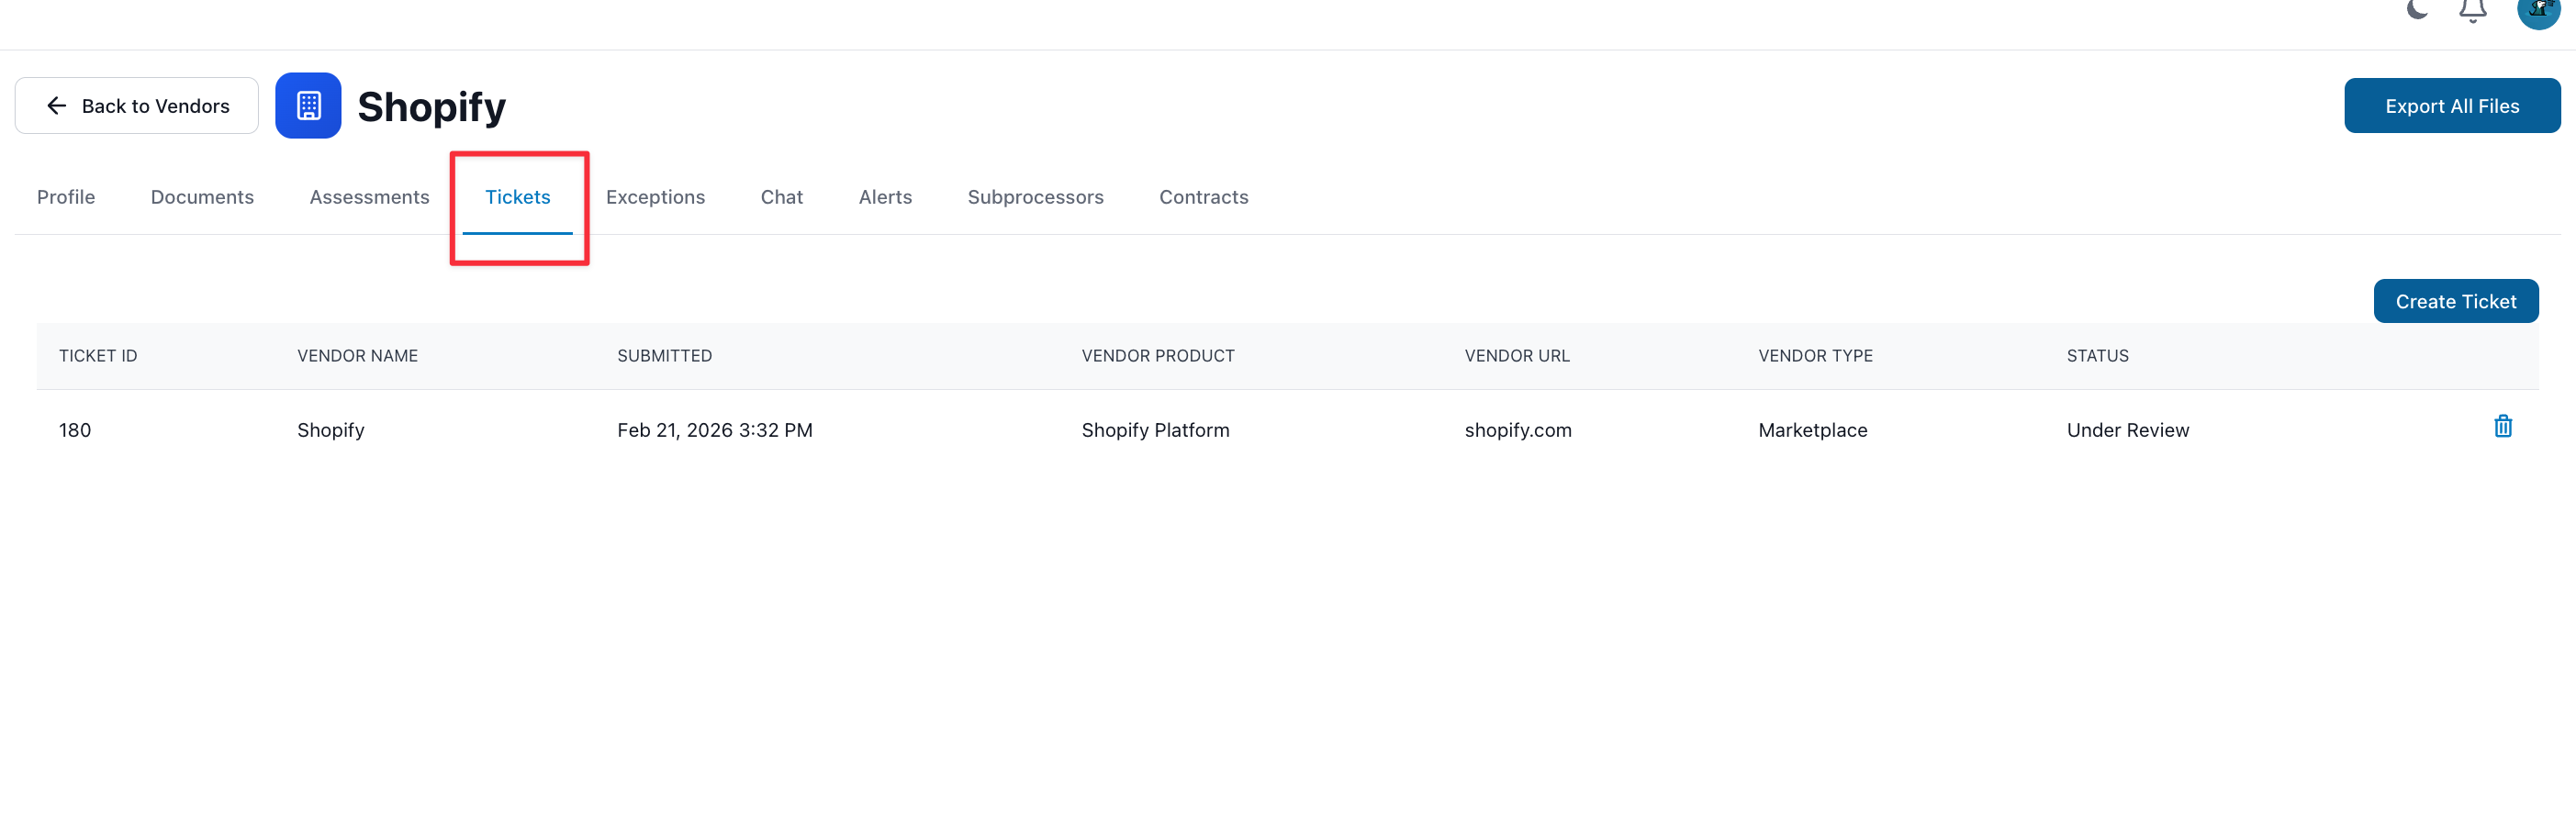Switch to Subprocessors tab

[1036, 197]
